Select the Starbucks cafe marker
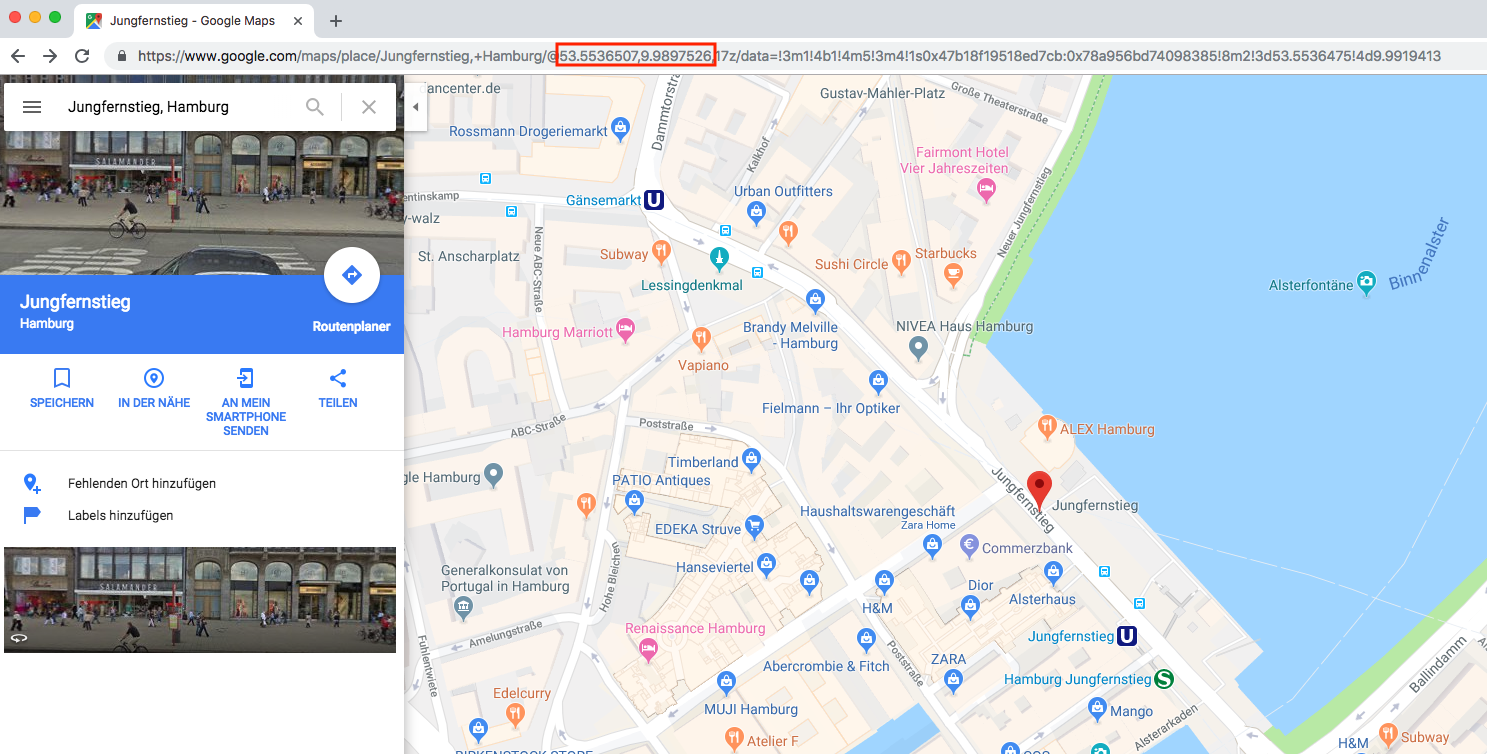The width and height of the screenshot is (1487, 754). (x=954, y=272)
